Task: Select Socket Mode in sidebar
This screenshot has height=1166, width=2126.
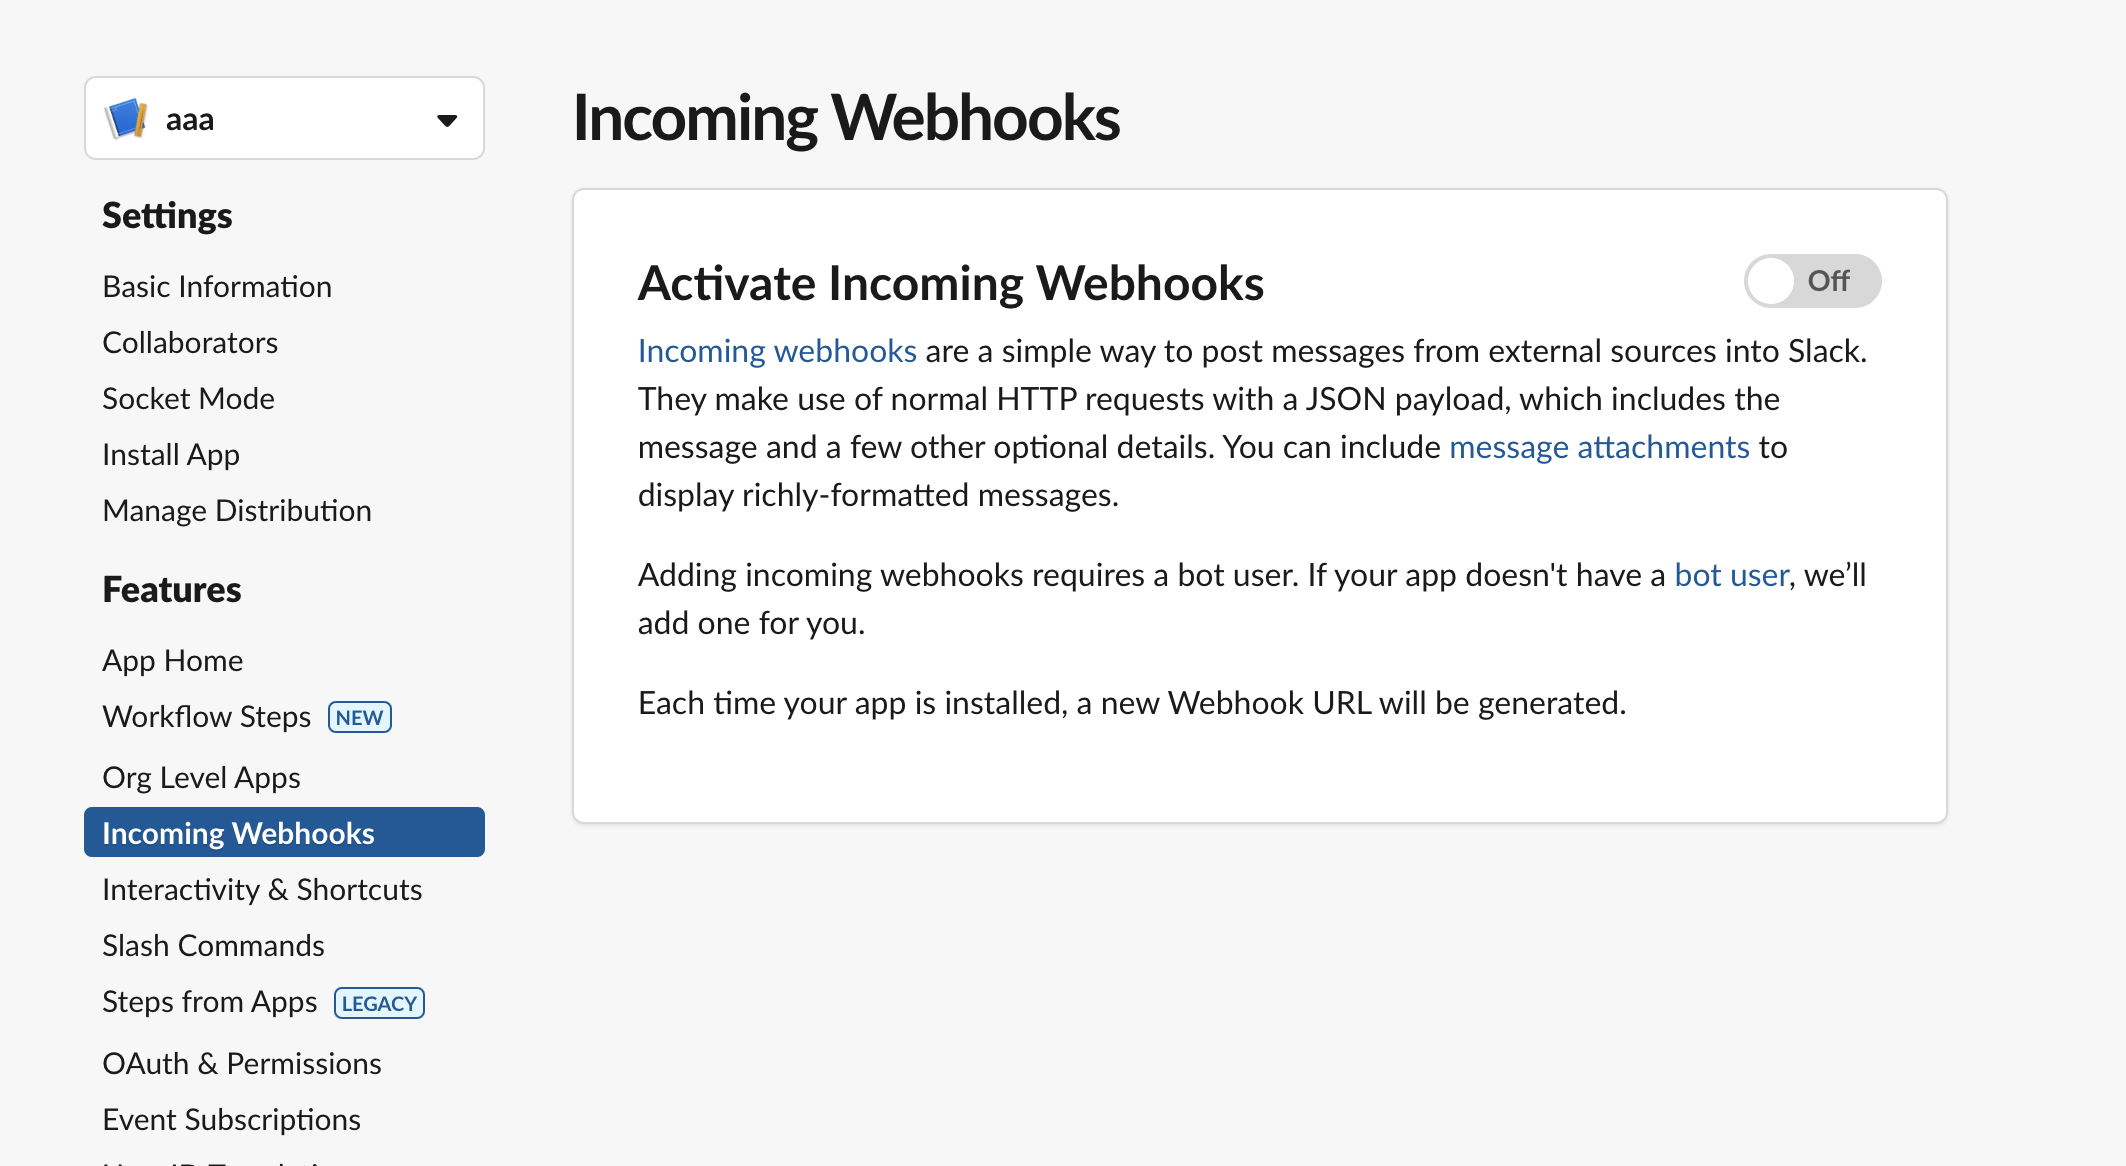Action: pos(188,399)
